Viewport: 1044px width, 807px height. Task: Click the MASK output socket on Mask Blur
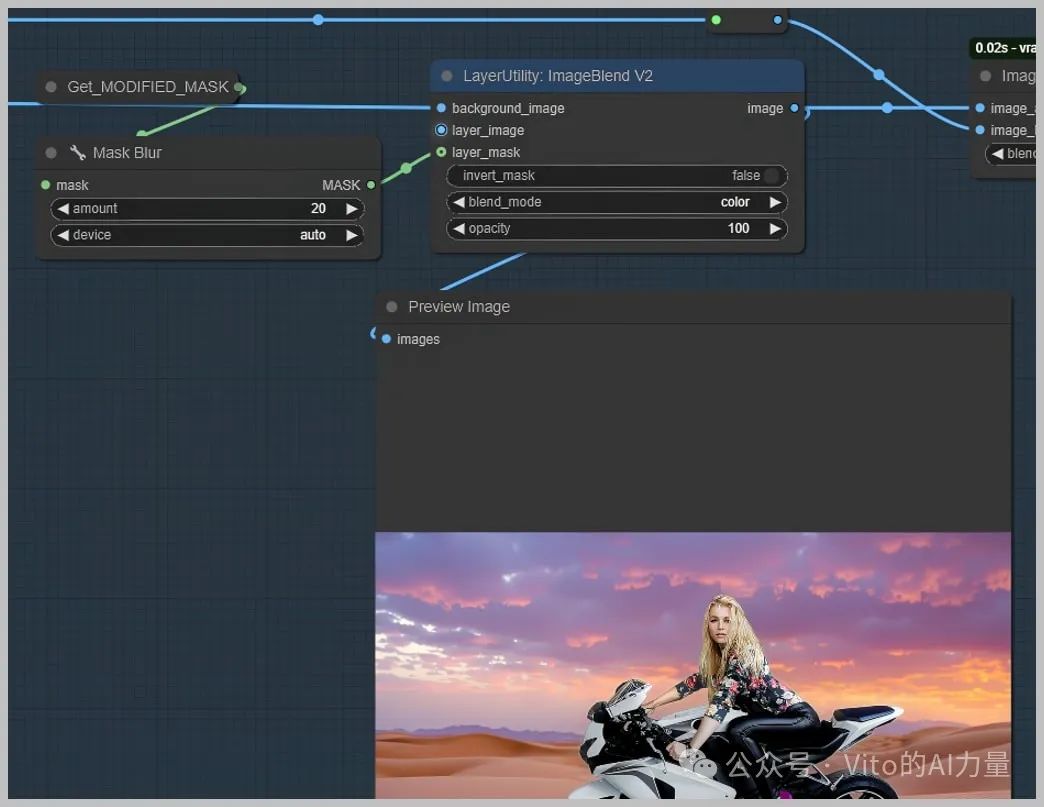pyautogui.click(x=371, y=184)
